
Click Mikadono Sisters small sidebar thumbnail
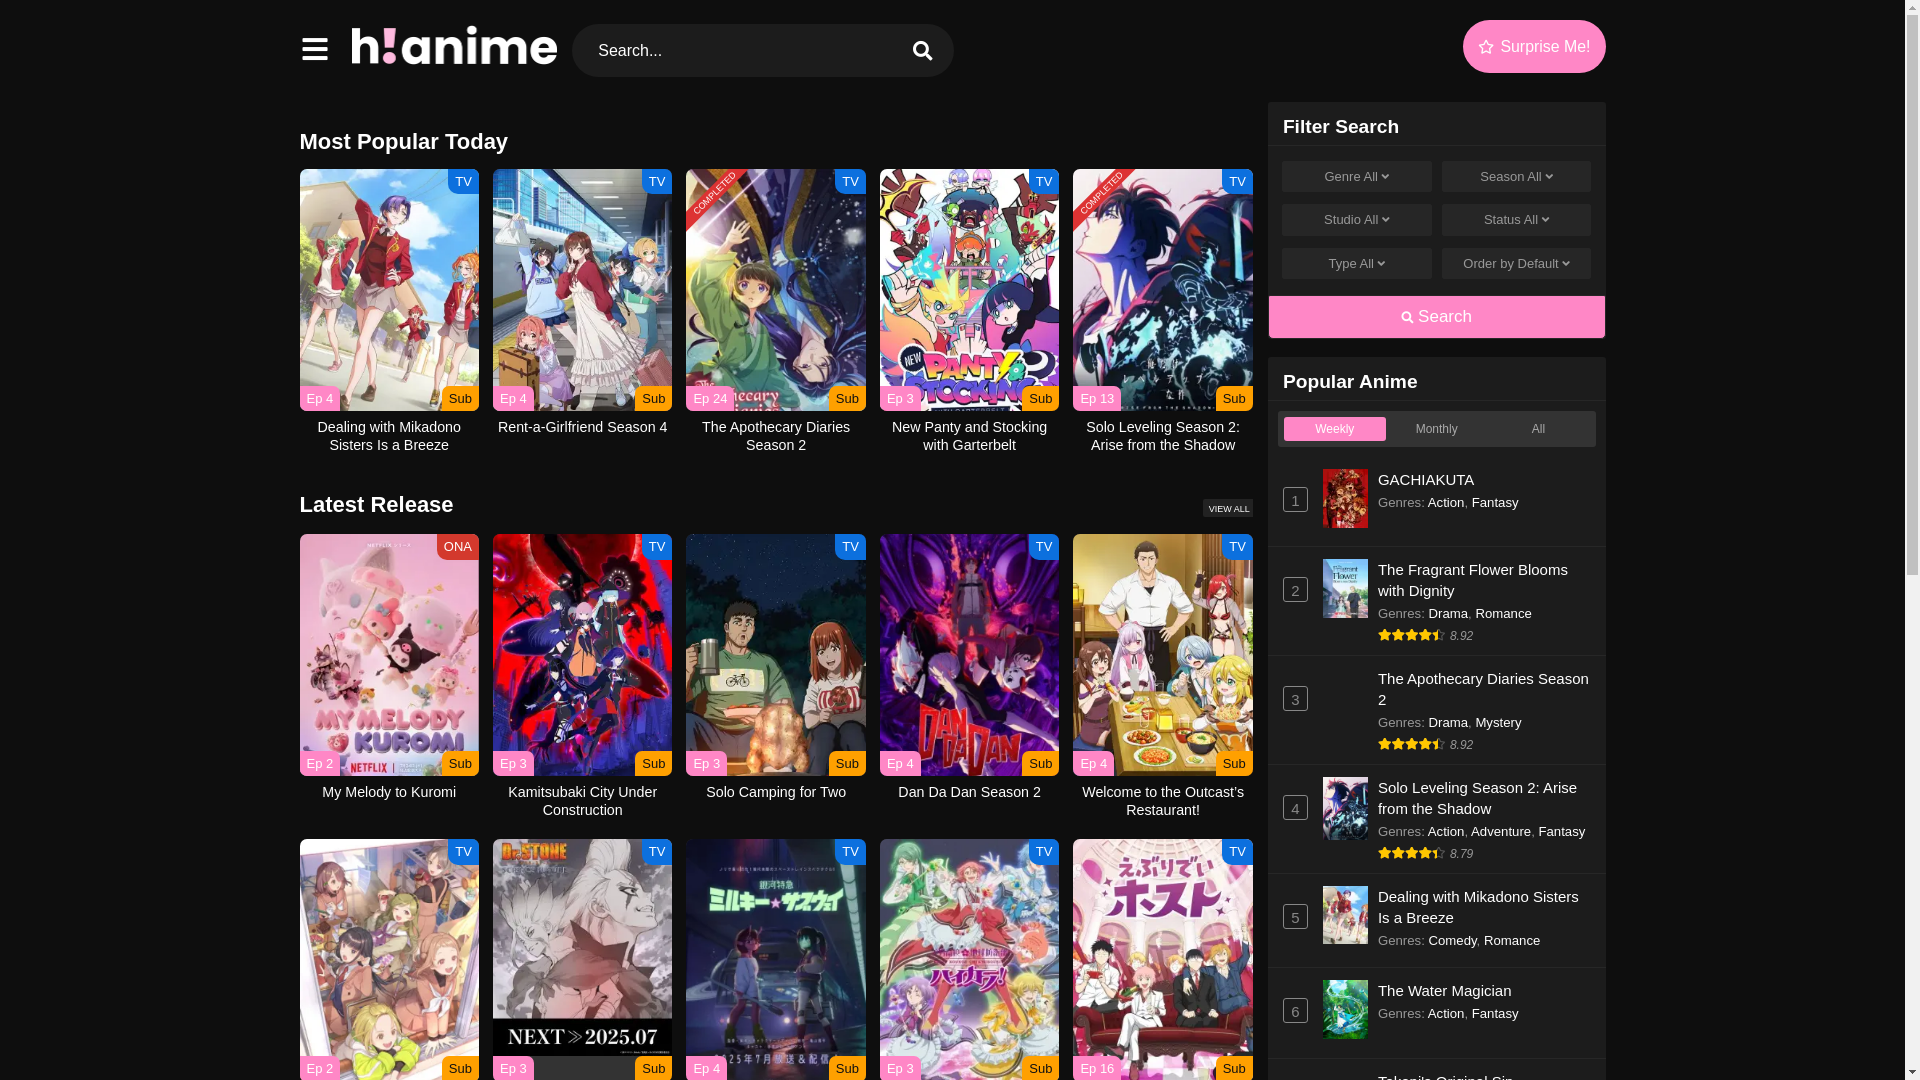pos(1345,915)
